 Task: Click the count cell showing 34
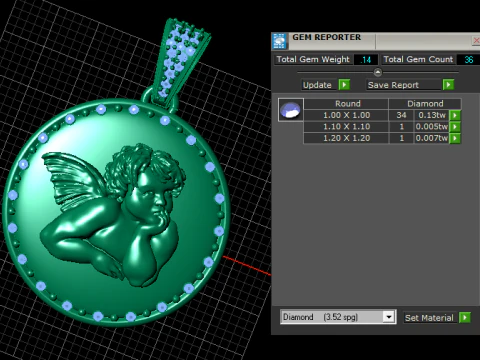point(401,115)
